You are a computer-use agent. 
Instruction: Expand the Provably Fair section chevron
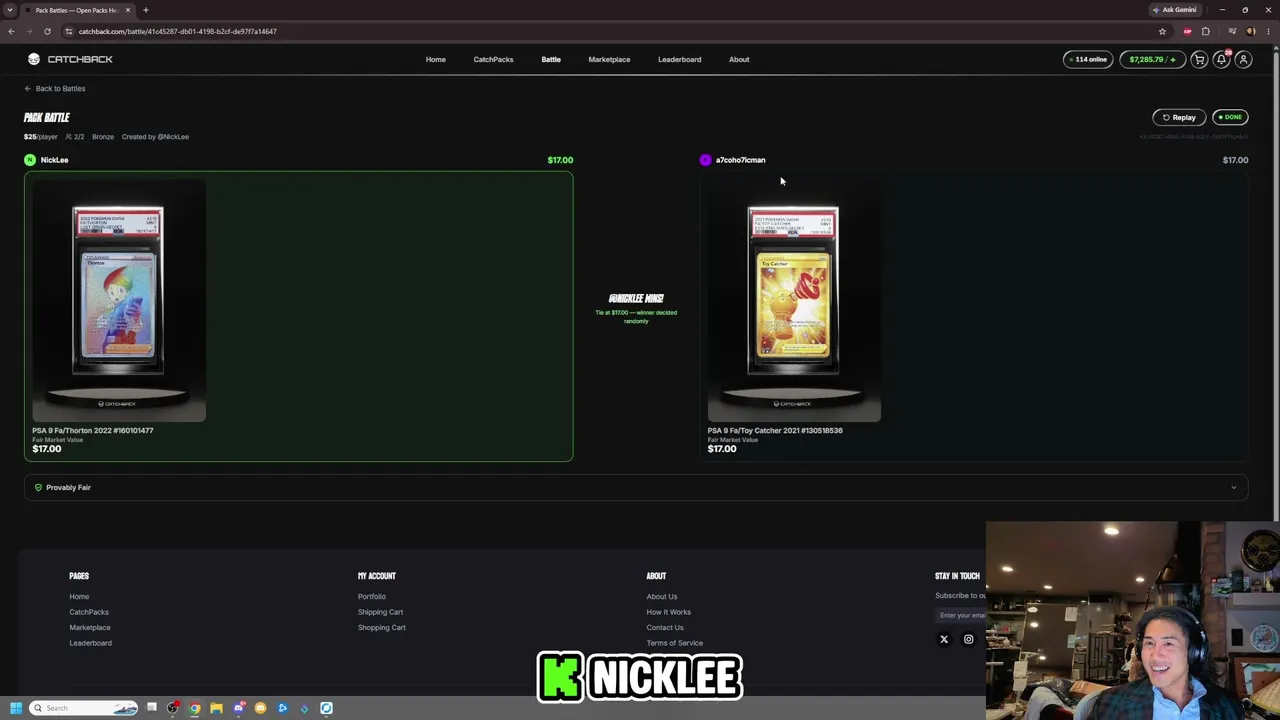pos(1233,487)
